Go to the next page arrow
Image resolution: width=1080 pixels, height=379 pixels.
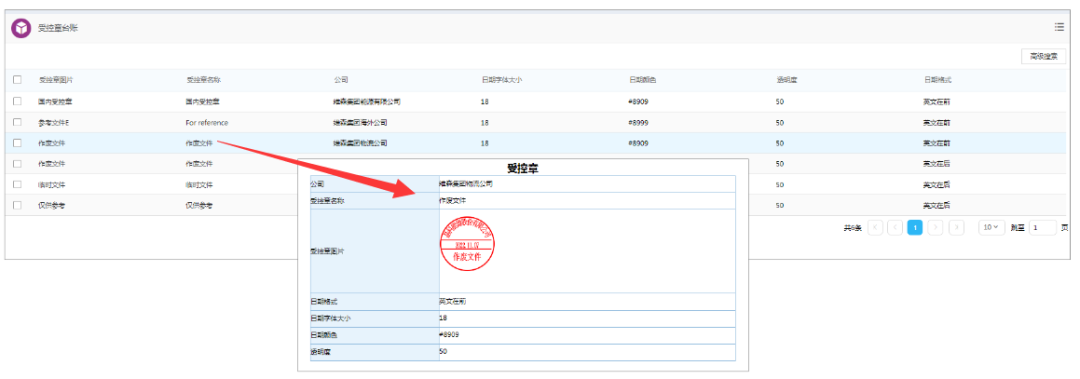pyautogui.click(x=935, y=227)
